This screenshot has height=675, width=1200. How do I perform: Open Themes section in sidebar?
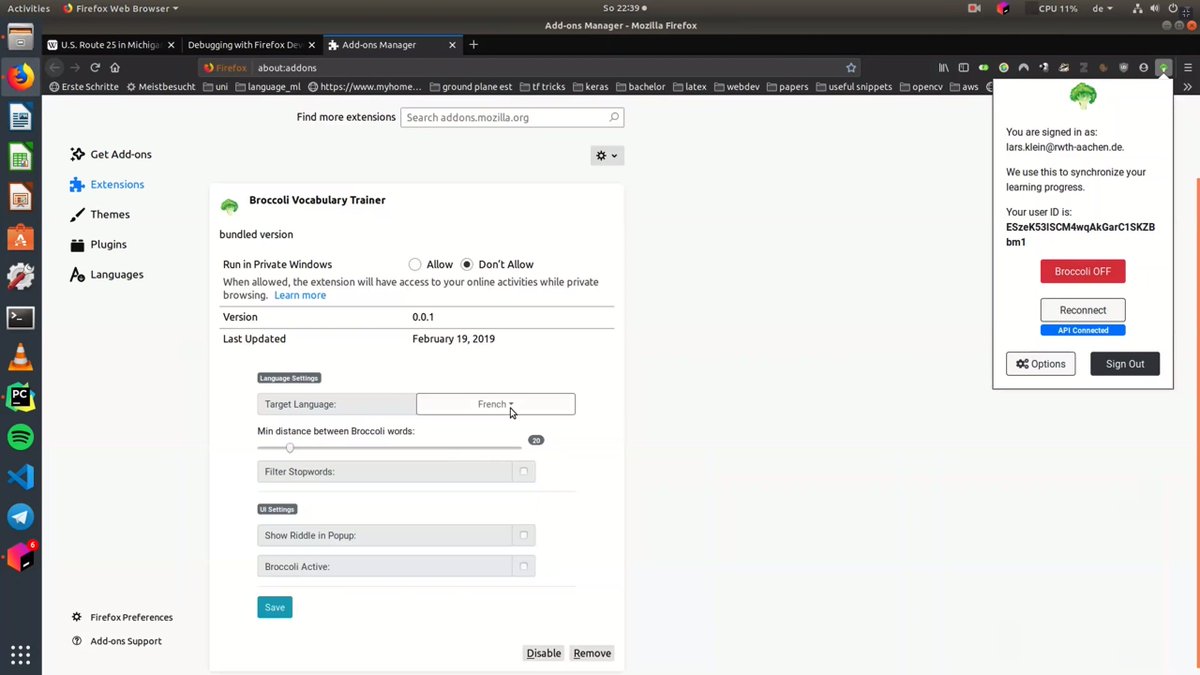click(100, 214)
